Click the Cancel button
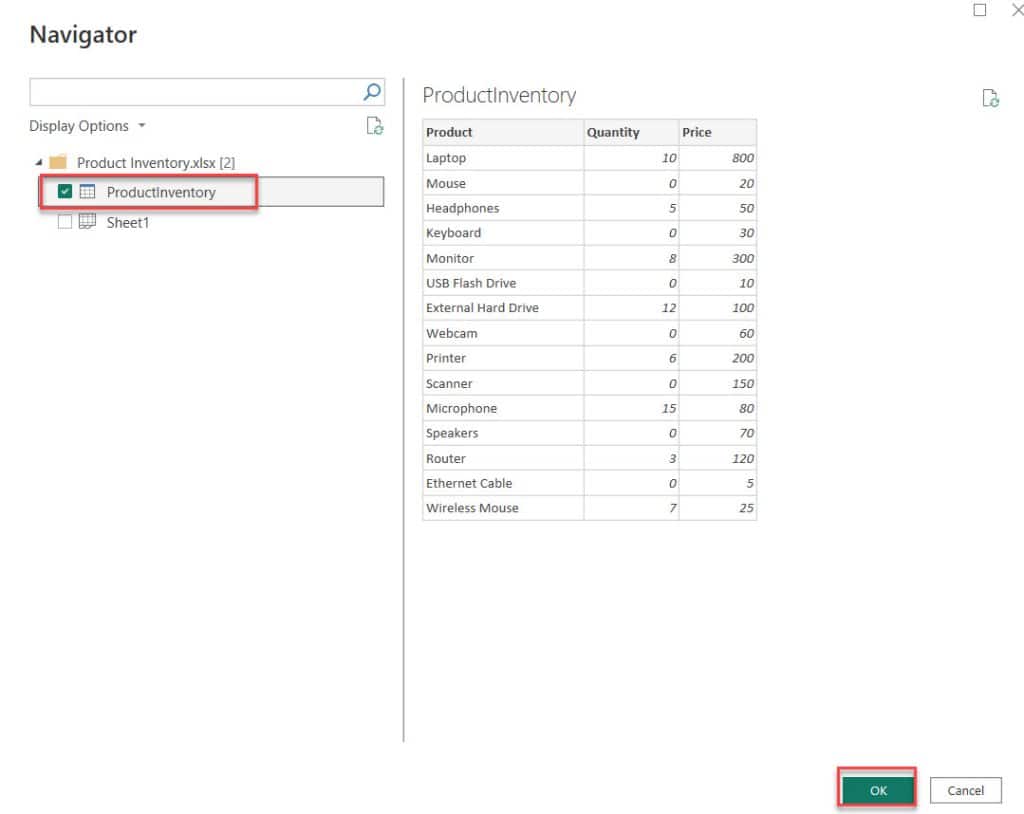The image size is (1024, 814). [965, 790]
